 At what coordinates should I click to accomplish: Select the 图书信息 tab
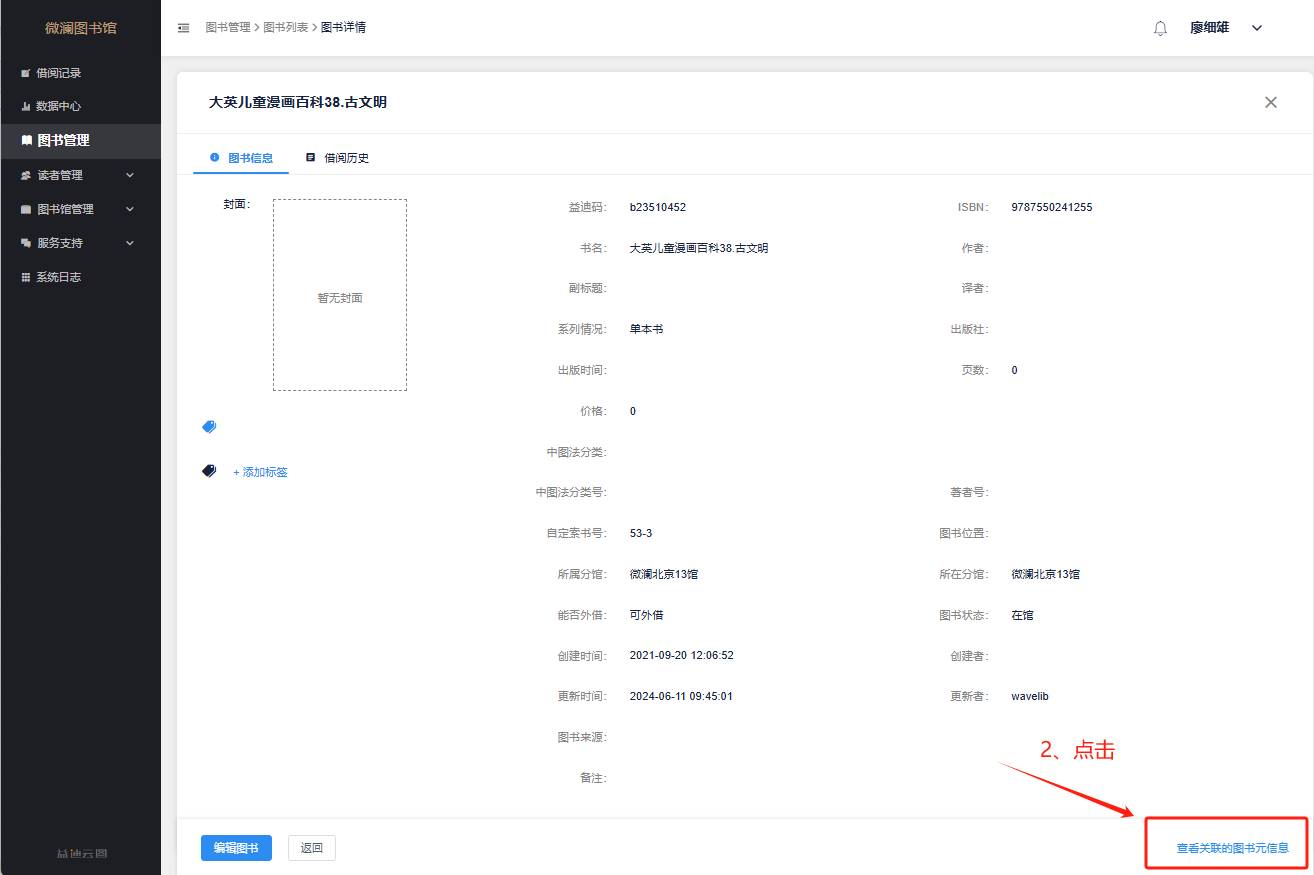click(x=241, y=158)
